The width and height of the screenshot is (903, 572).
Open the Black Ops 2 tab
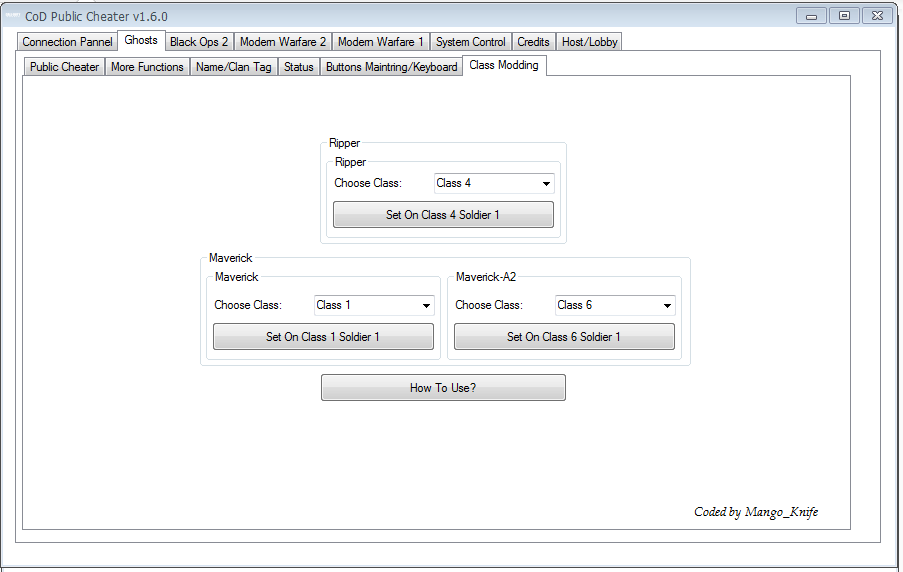click(199, 42)
